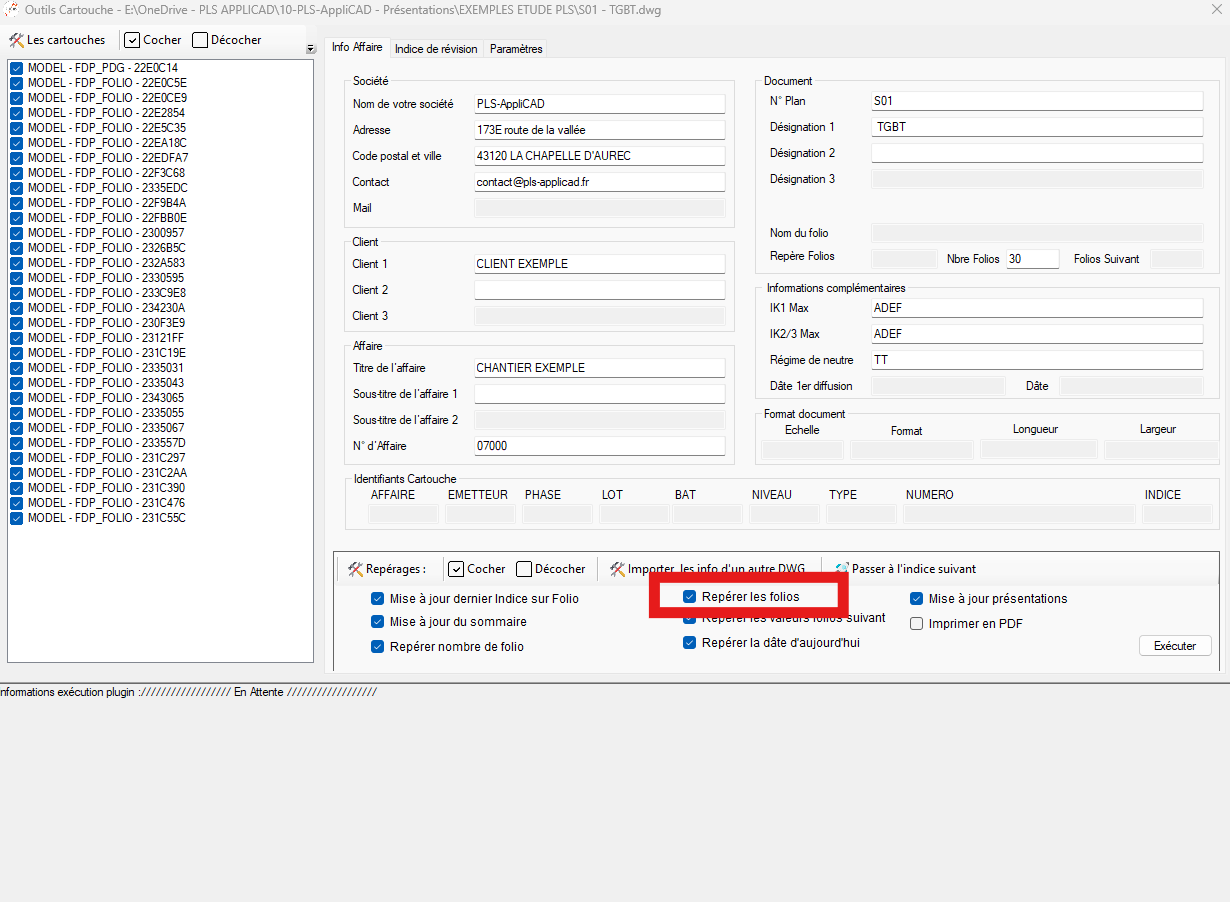Click the Décocher icon in cartouches toolbar
Viewport: 1230px width, 902px height.
(200, 40)
